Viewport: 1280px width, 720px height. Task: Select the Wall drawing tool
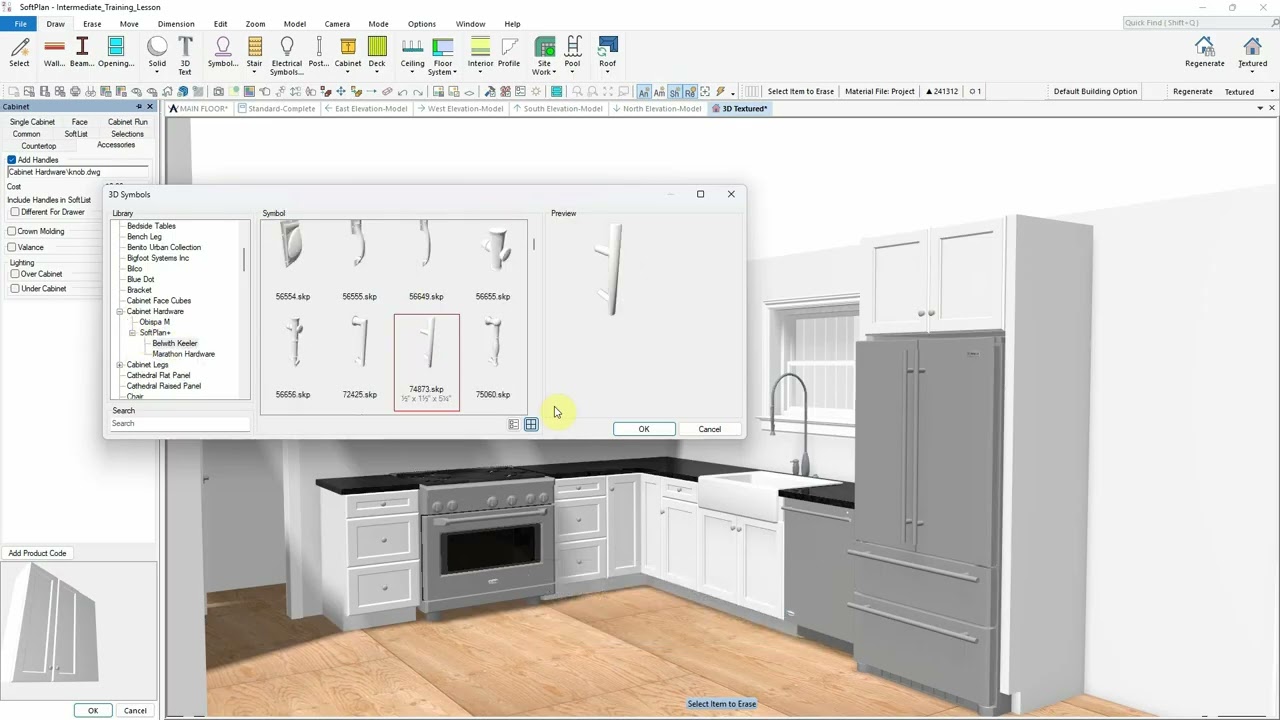click(x=54, y=53)
